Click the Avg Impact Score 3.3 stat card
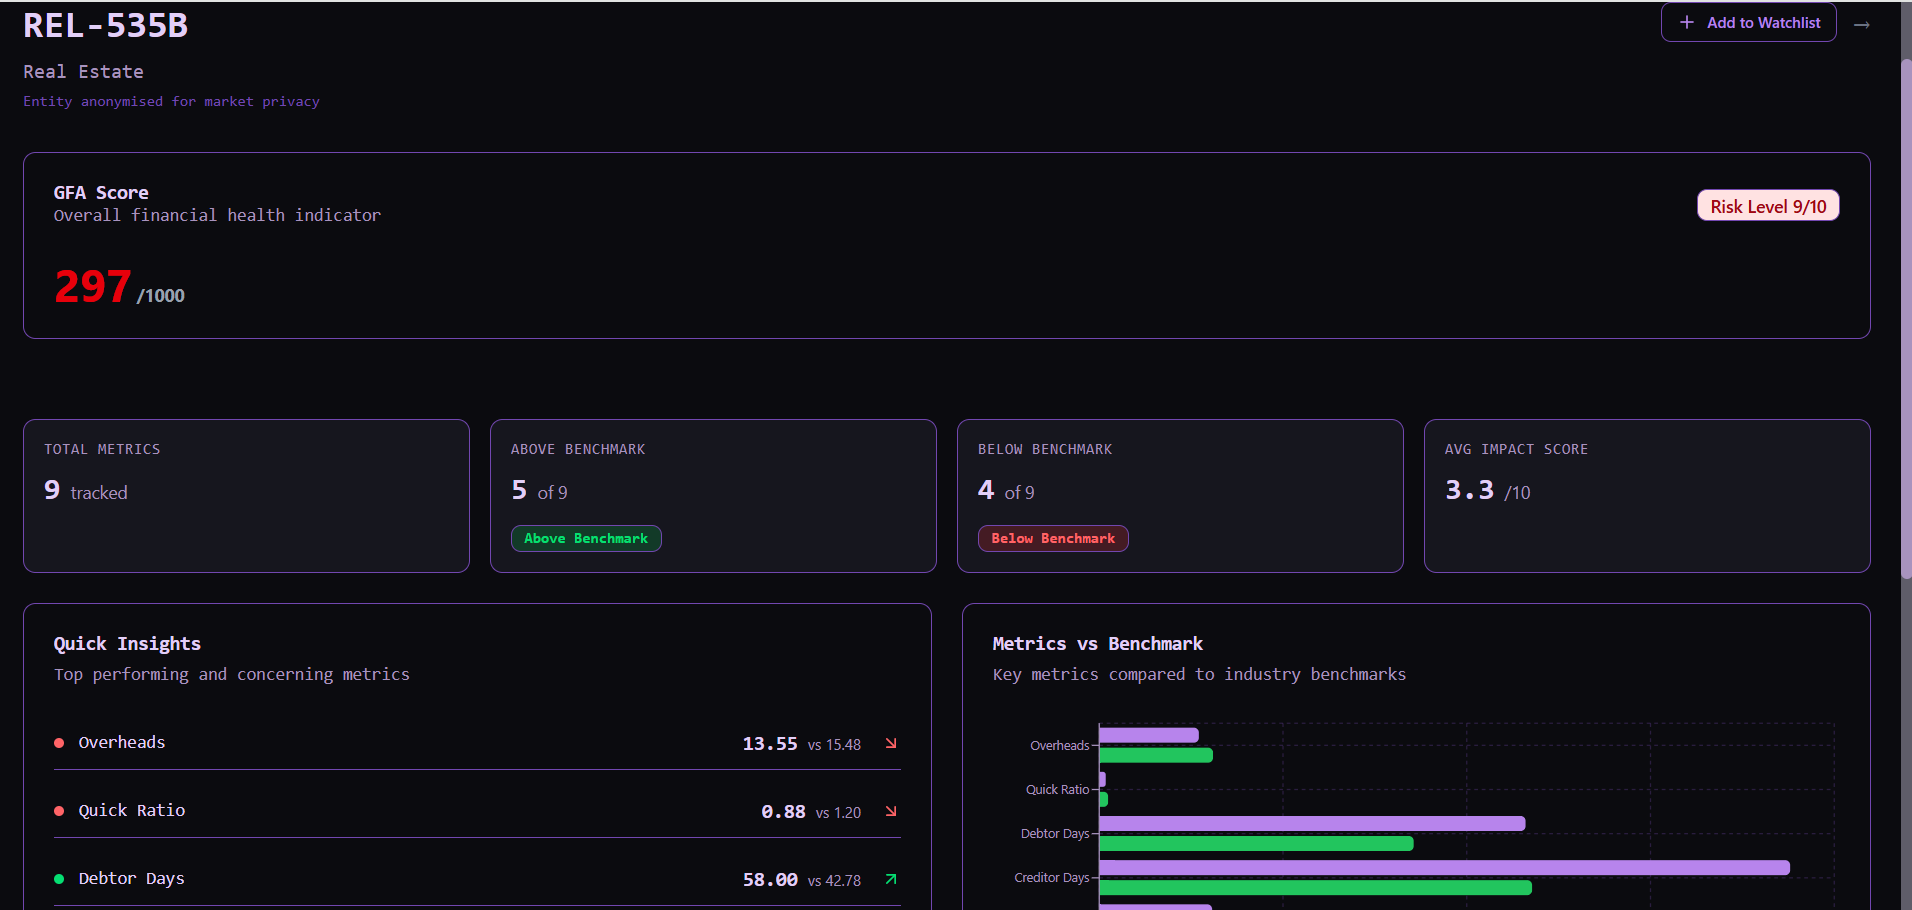 [x=1646, y=495]
